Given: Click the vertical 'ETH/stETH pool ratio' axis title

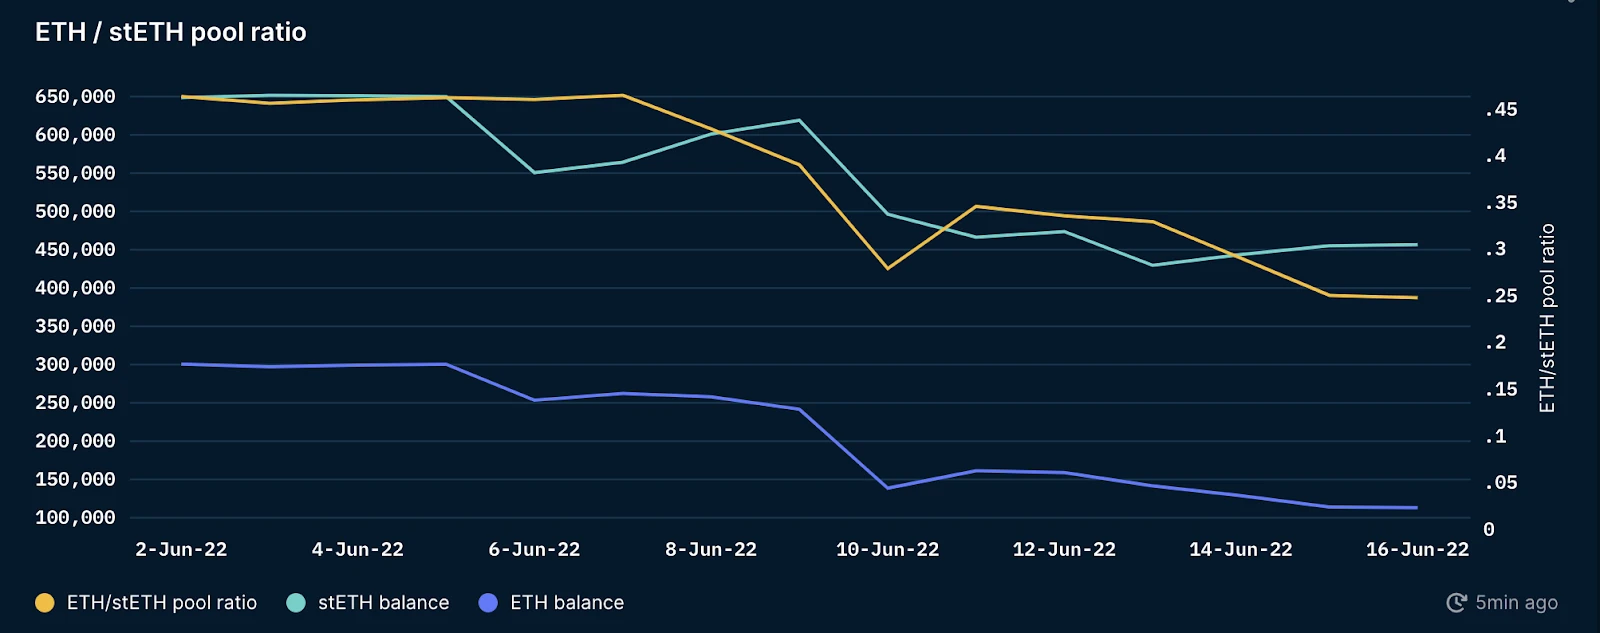Looking at the screenshot, I should [x=1547, y=318].
